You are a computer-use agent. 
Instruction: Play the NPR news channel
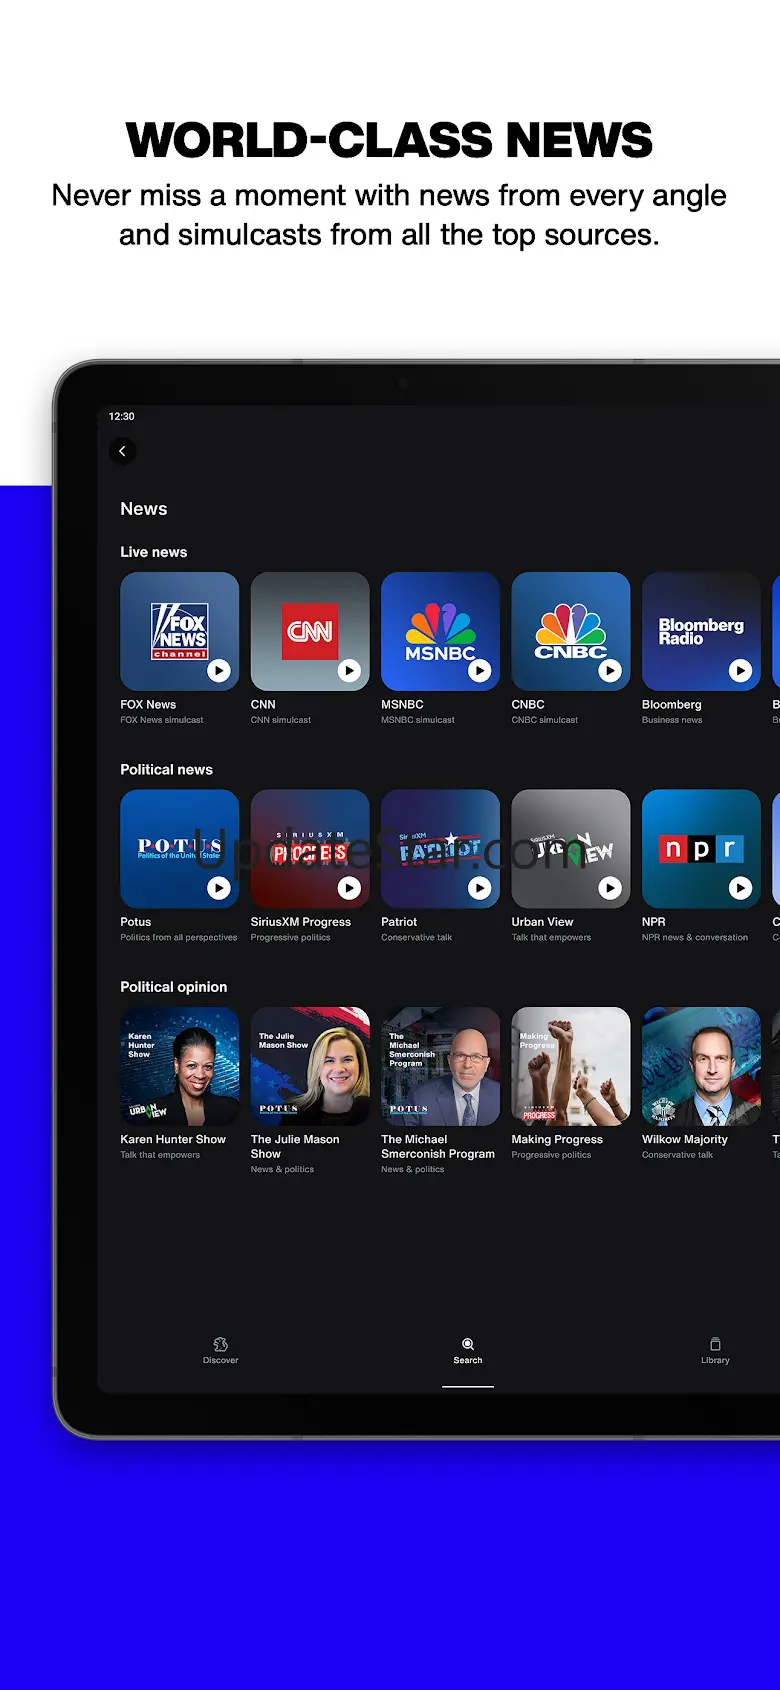click(x=740, y=888)
